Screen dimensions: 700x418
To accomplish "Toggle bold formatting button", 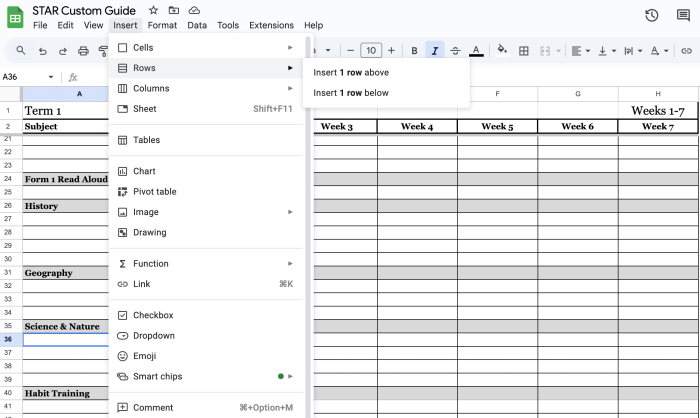I will coord(414,50).
